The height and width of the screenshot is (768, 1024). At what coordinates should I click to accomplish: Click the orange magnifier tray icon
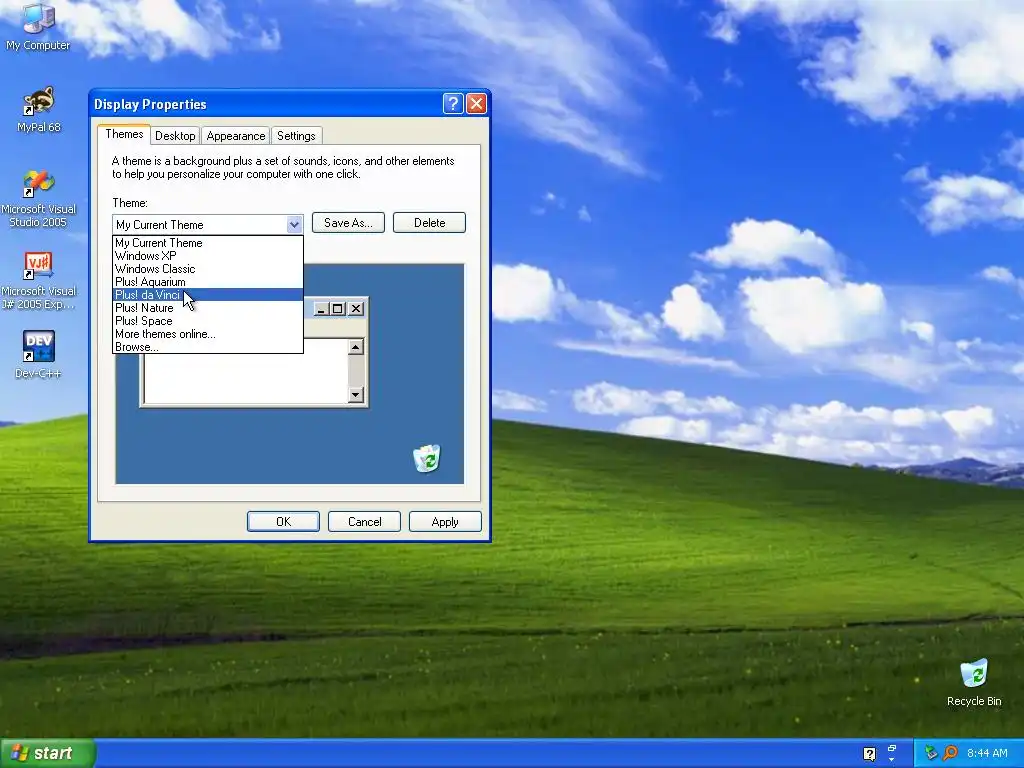950,753
